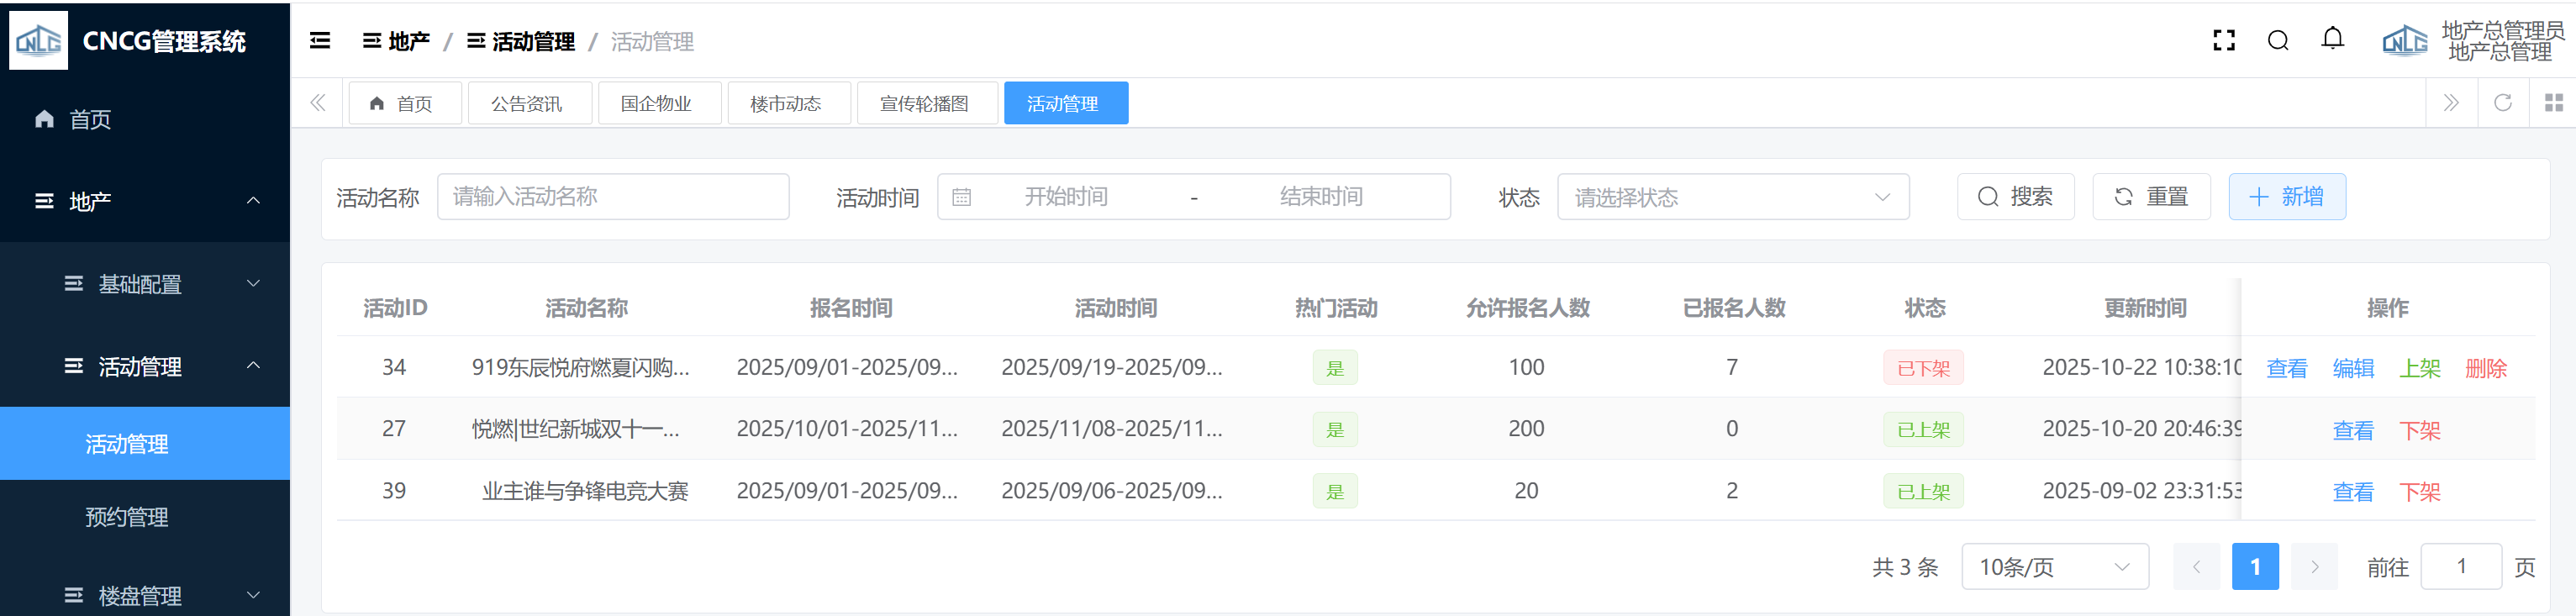
Task: Focus the 活动名称 search input field
Action: click(x=612, y=197)
